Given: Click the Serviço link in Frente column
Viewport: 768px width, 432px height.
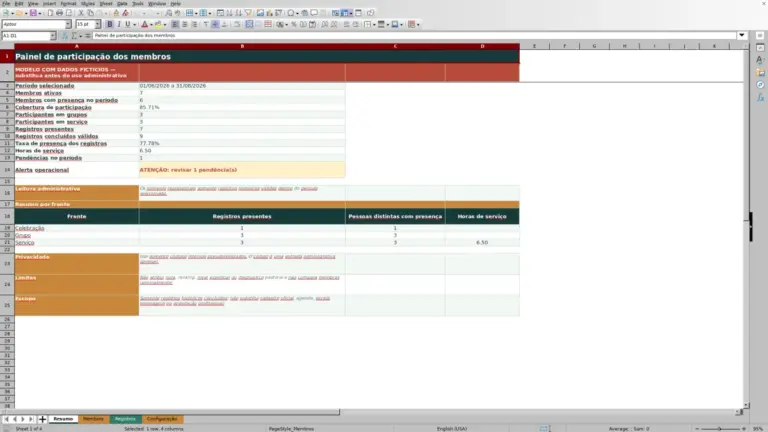Looking at the screenshot, I should coord(24,242).
